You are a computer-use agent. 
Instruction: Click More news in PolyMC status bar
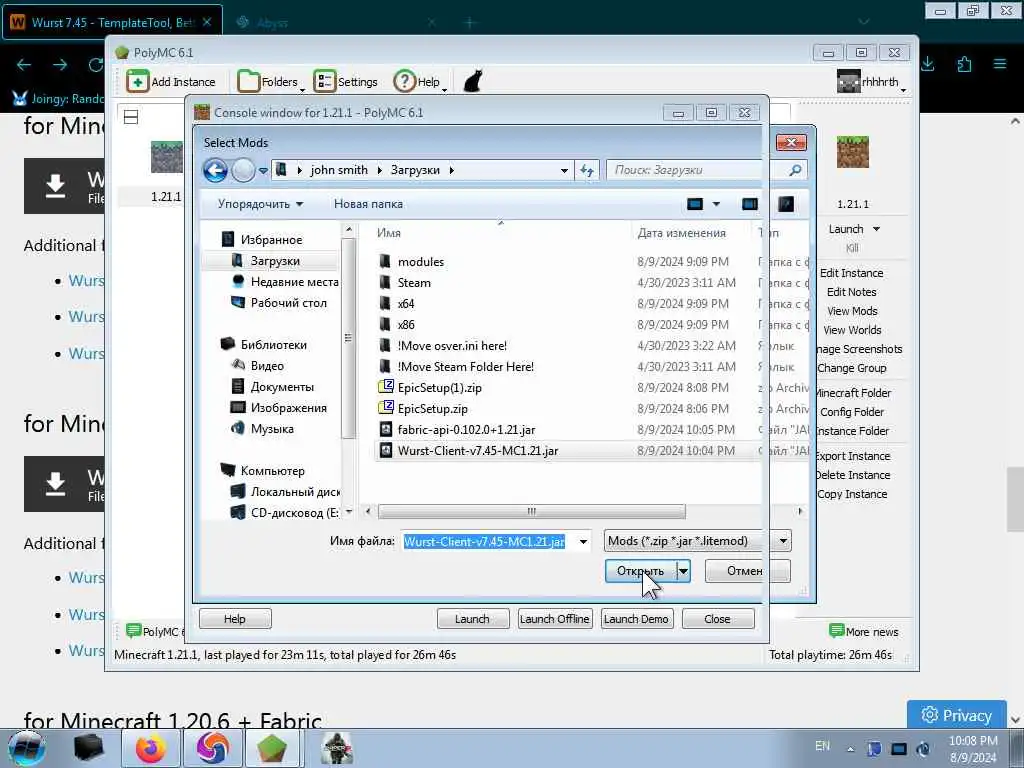click(x=863, y=632)
